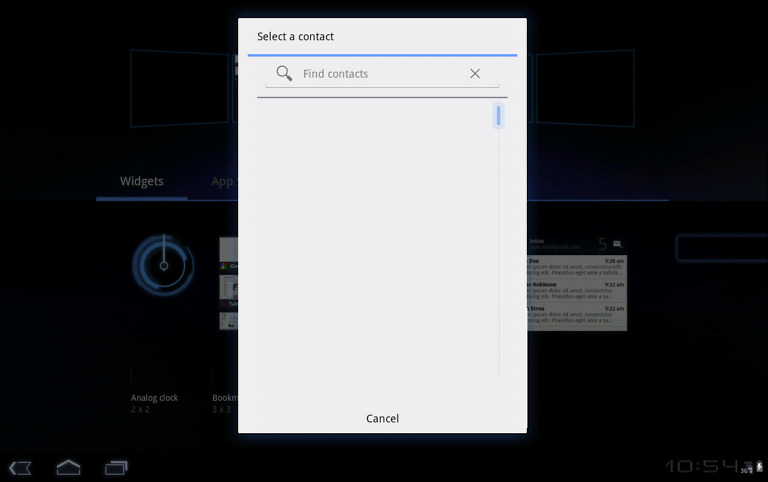Click the magnifying glass search icon

coord(284,73)
